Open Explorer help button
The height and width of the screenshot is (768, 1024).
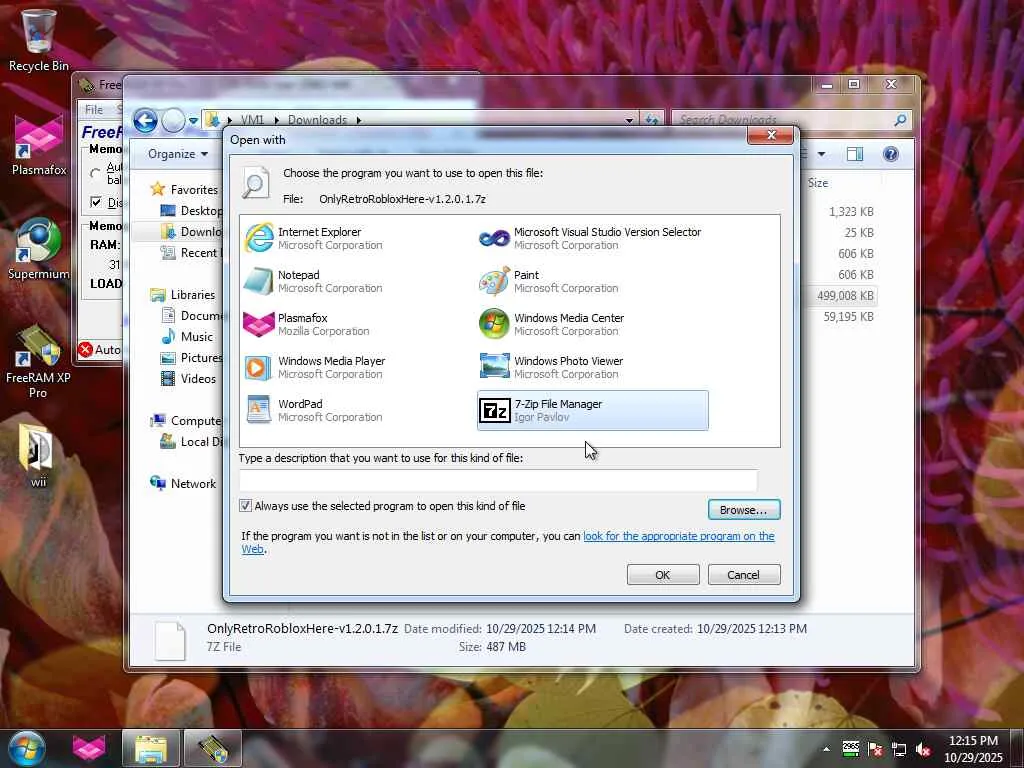point(890,154)
